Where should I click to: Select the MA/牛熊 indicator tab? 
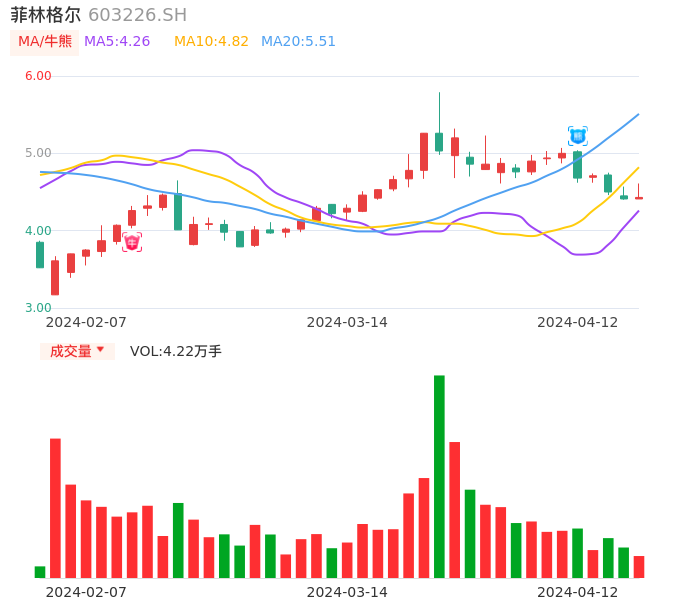45,42
